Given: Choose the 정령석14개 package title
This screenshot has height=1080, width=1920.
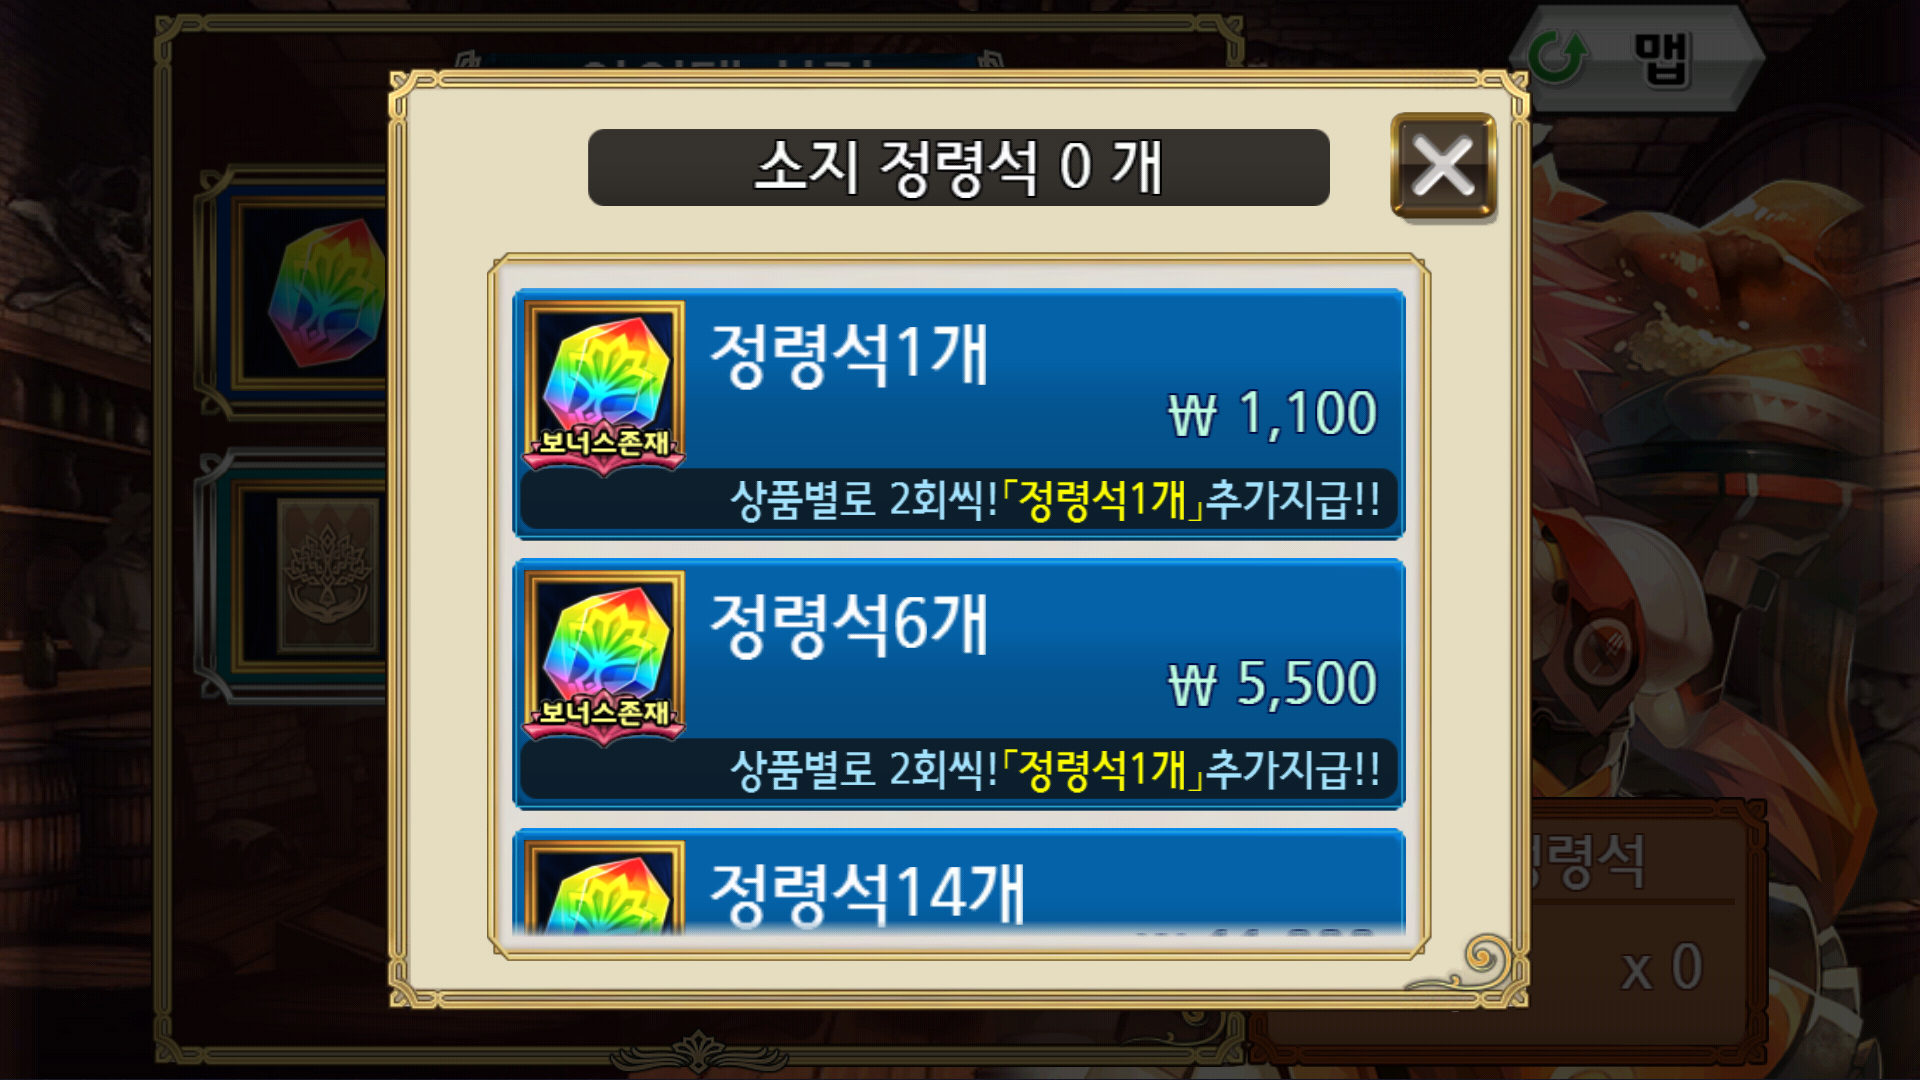Looking at the screenshot, I should [867, 894].
